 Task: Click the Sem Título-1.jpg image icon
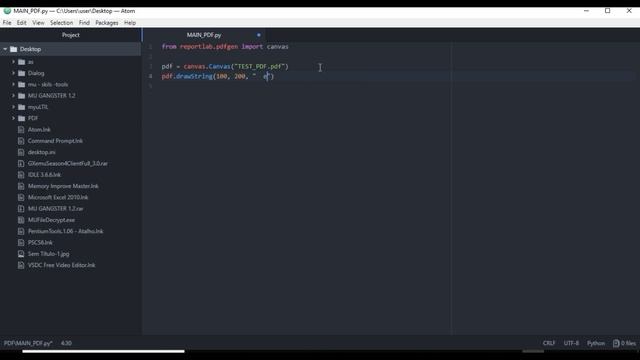coord(21,254)
